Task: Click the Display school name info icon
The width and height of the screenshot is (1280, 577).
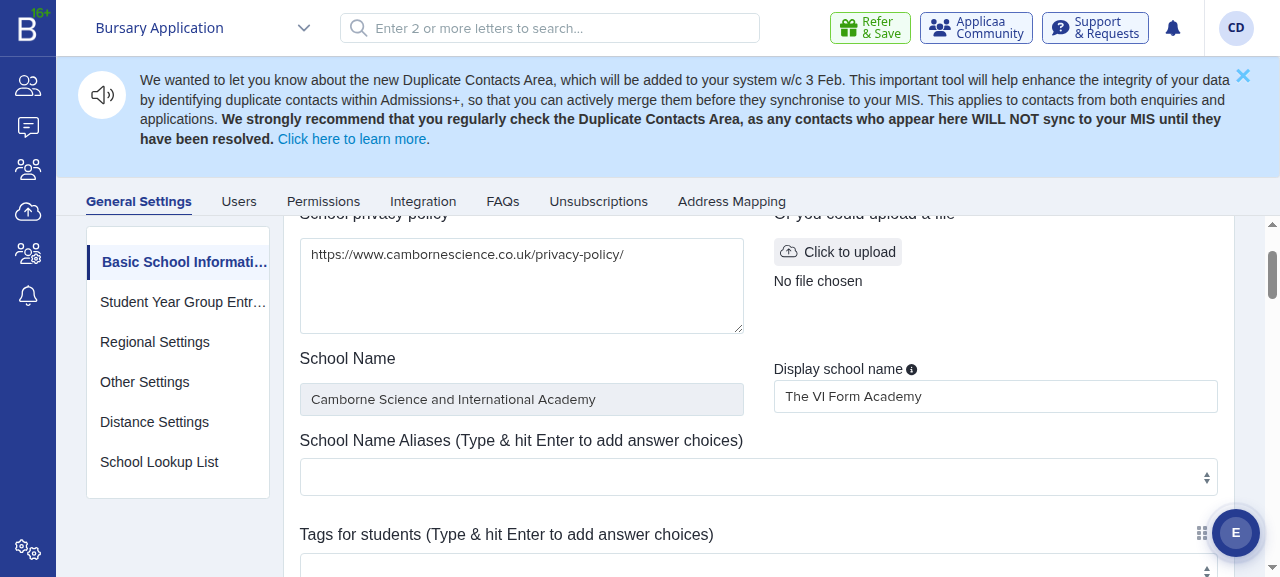Action: (x=912, y=369)
